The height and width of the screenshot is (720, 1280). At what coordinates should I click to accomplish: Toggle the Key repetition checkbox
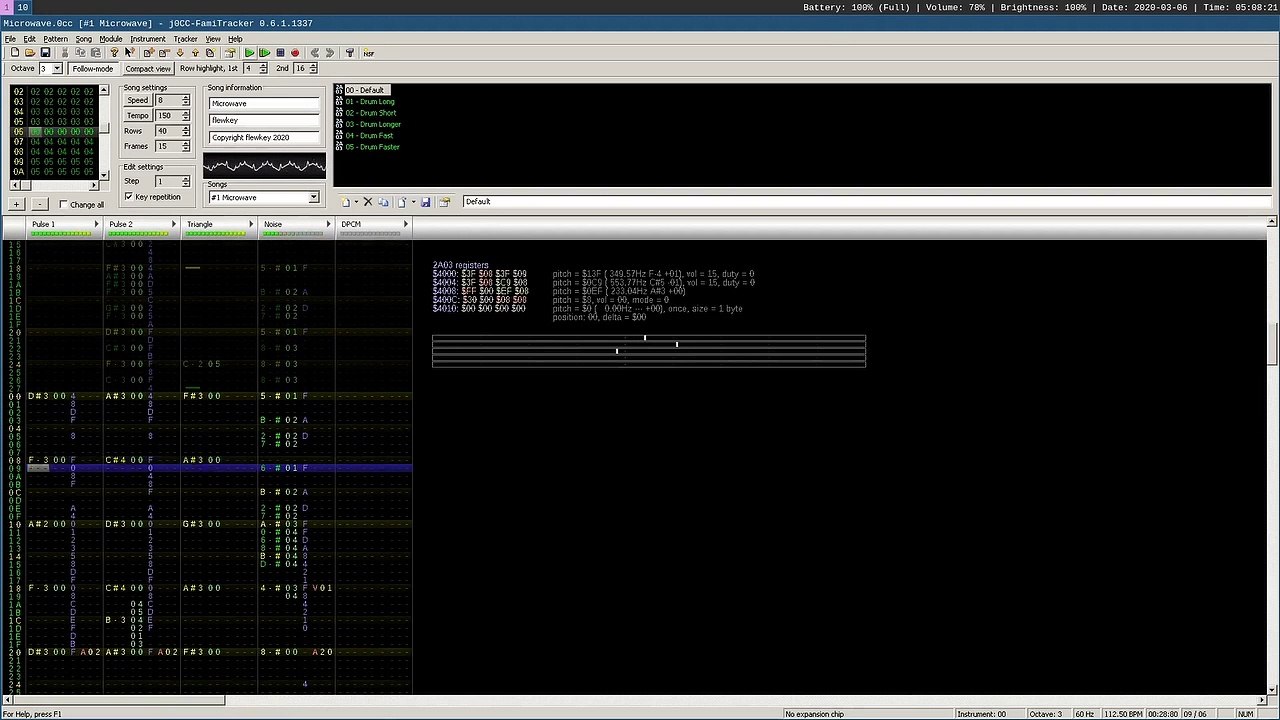129,197
